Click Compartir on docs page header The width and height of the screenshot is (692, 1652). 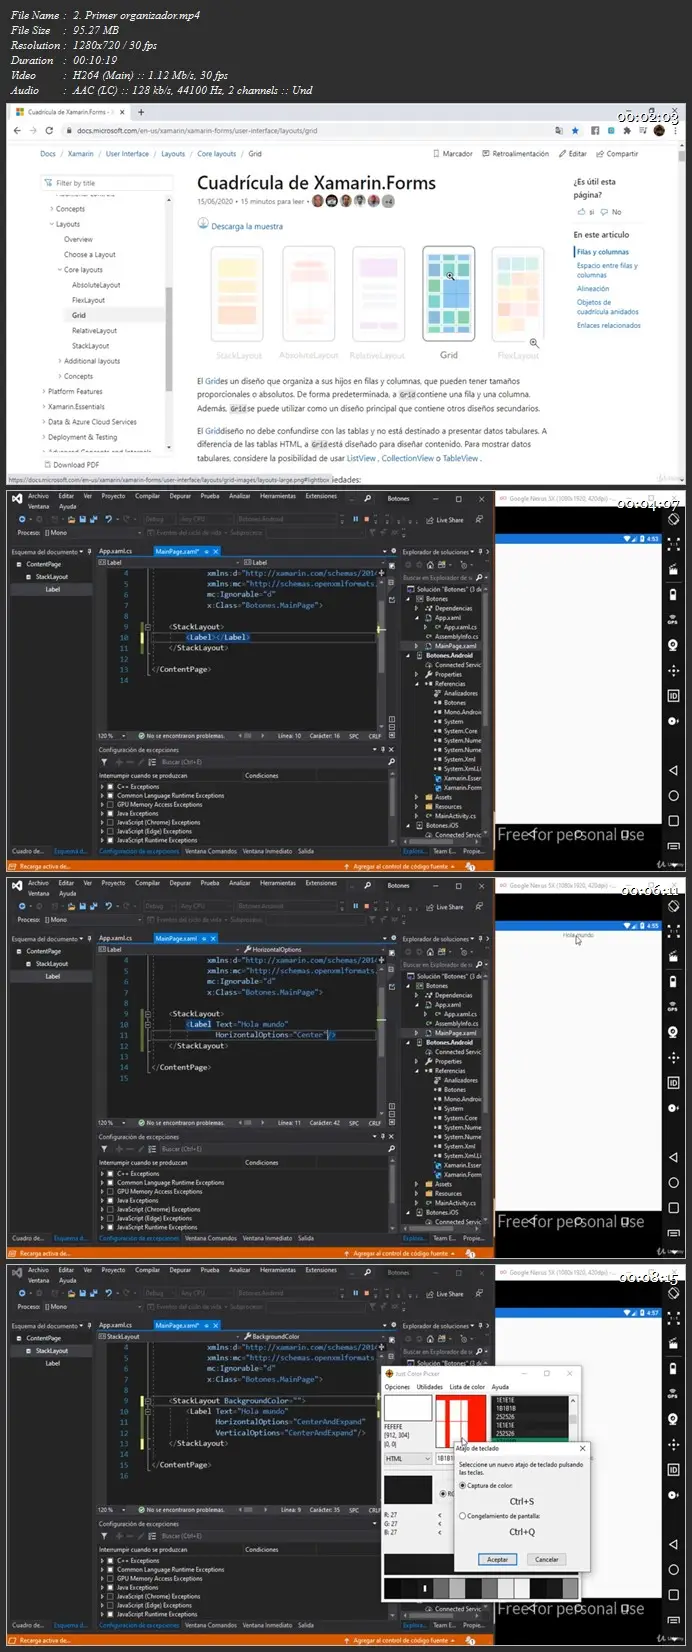[x=617, y=154]
